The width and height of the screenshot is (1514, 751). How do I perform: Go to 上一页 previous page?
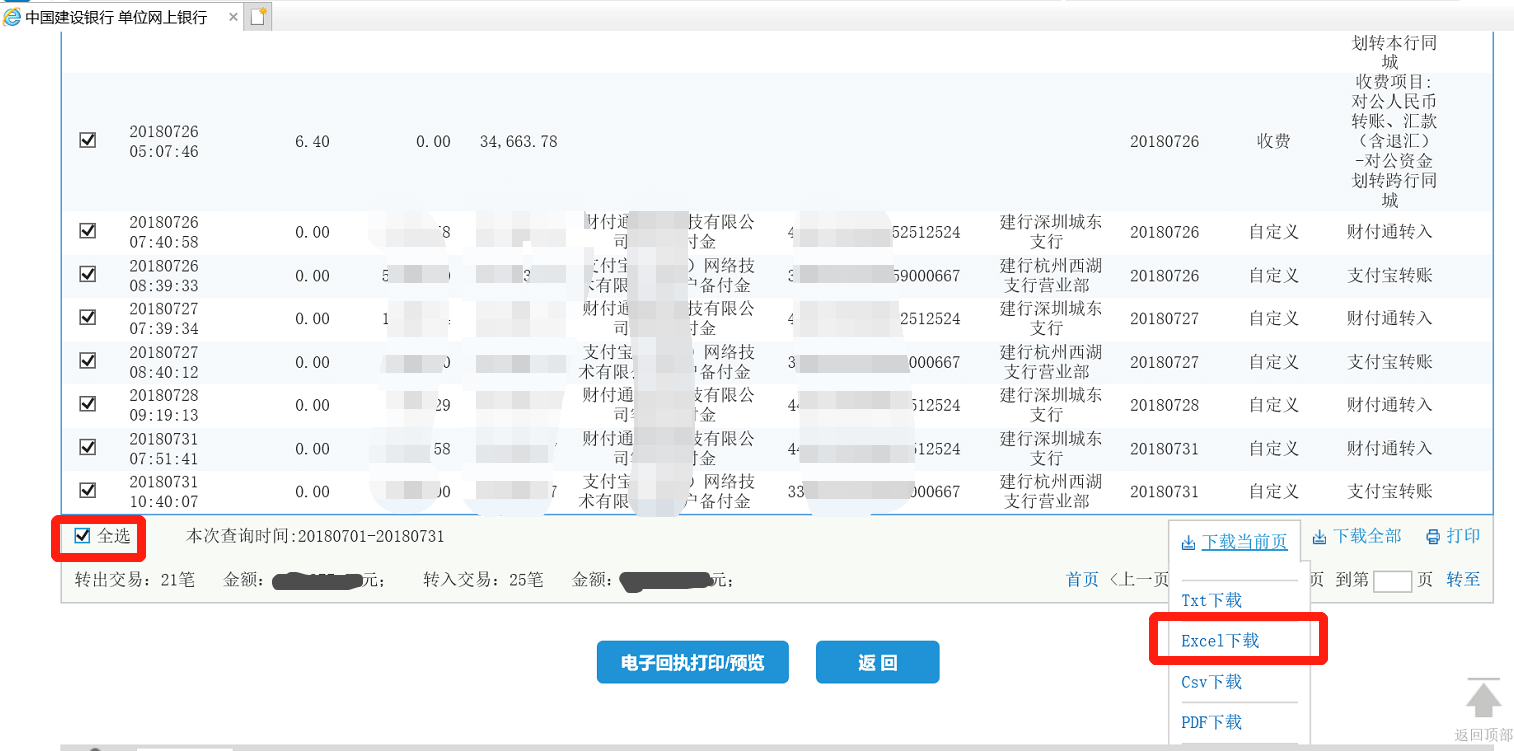pyautogui.click(x=1138, y=580)
